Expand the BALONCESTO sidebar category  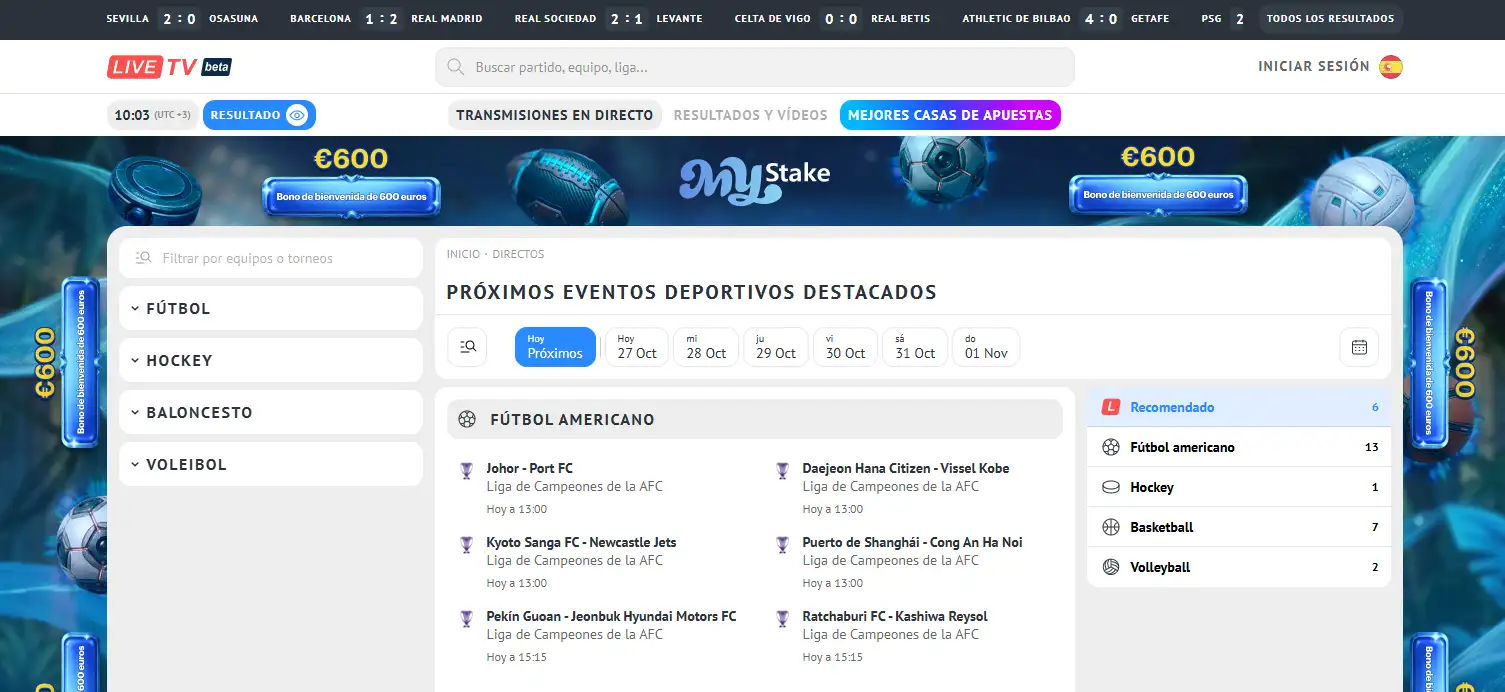point(271,412)
